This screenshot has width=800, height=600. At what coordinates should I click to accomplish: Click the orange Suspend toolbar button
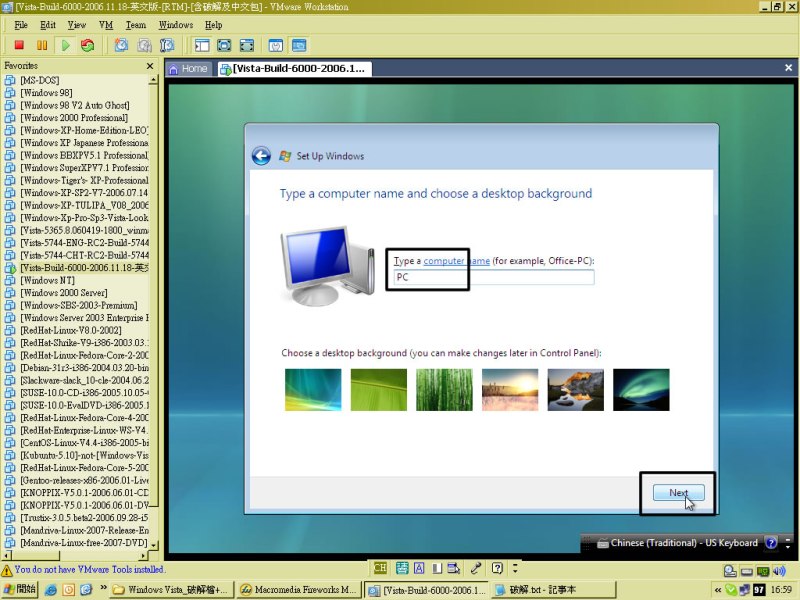(42, 45)
